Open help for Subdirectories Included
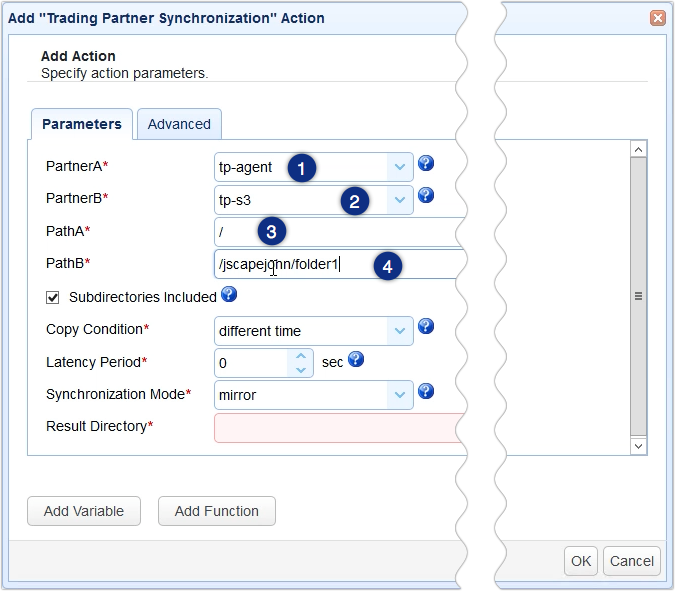675x591 pixels. click(229, 294)
